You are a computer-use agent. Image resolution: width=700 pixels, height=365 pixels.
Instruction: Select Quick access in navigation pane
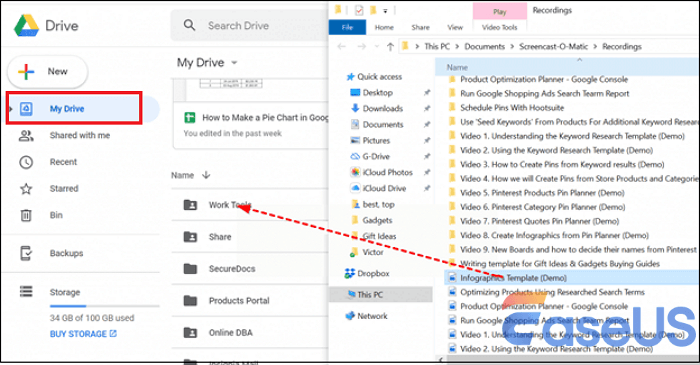[379, 77]
